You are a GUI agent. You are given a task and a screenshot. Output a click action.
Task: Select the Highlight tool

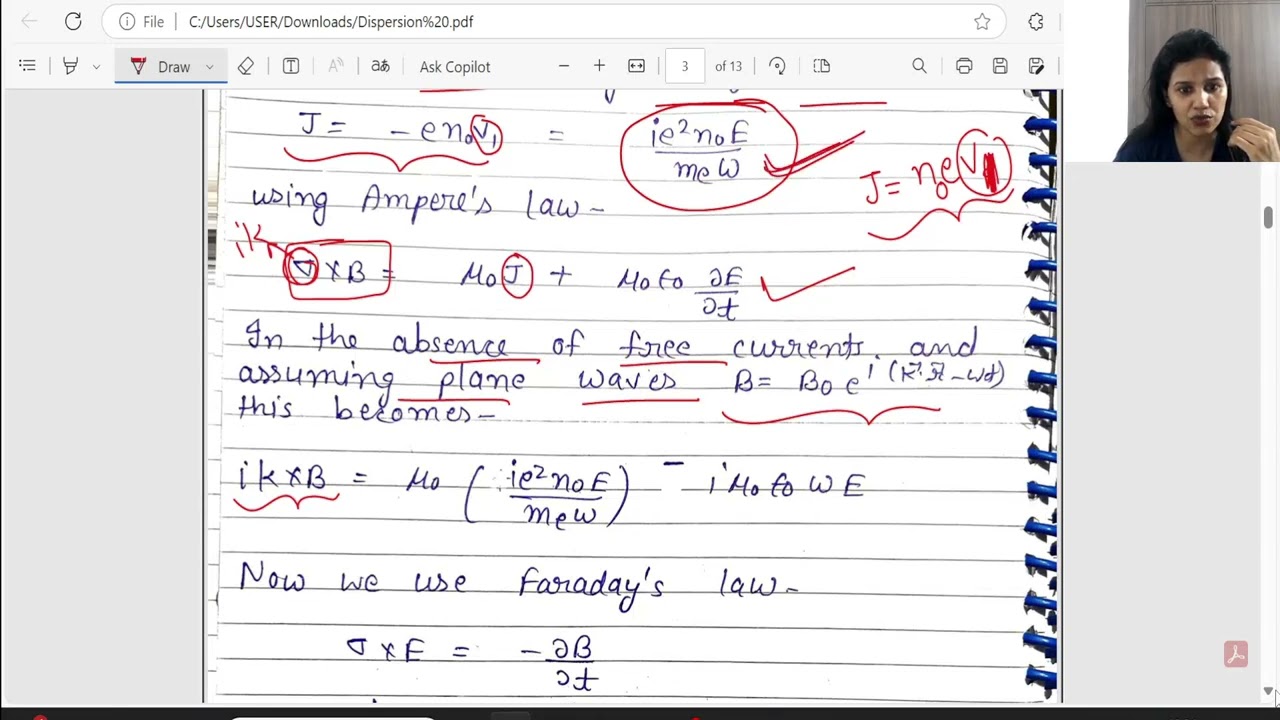[70, 66]
